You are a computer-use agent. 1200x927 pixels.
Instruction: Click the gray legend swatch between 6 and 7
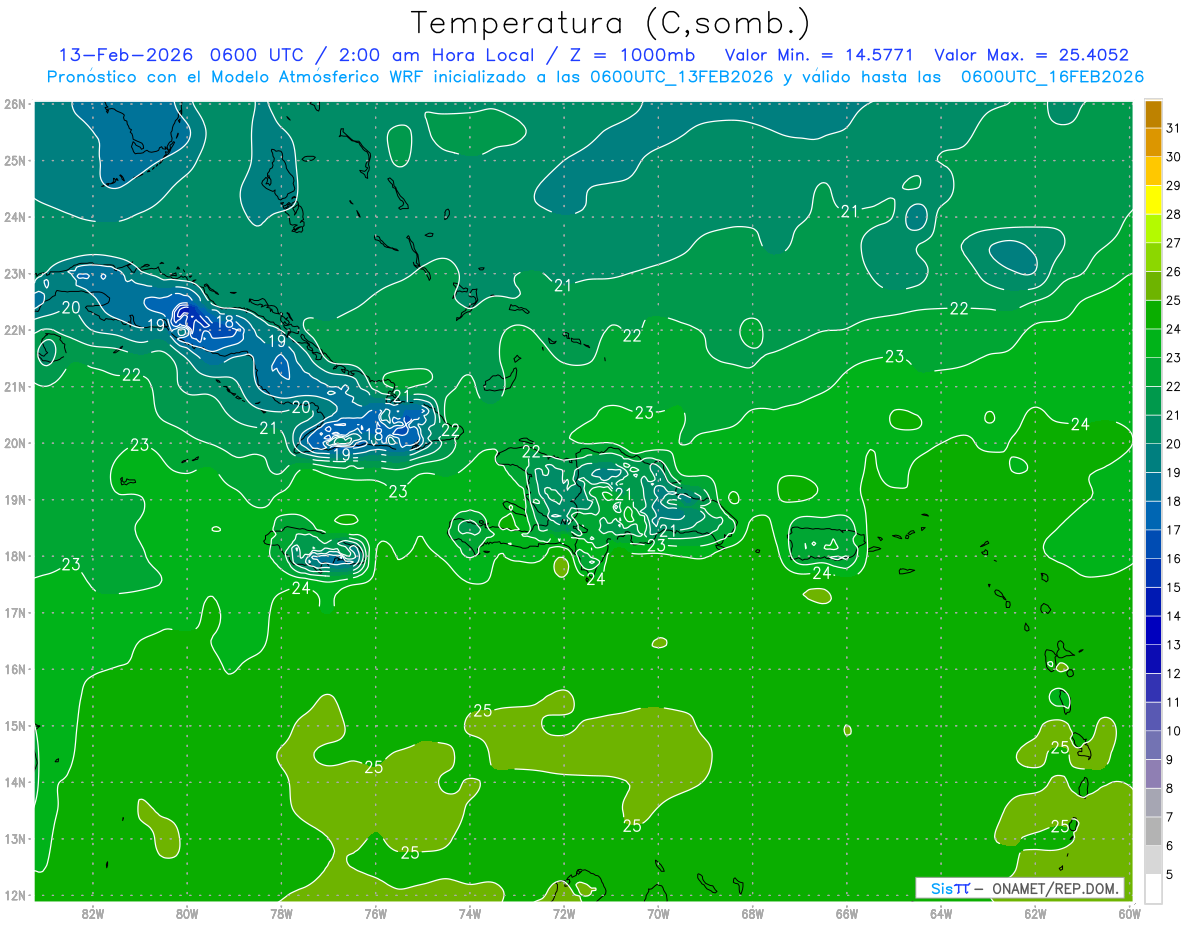point(1154,831)
